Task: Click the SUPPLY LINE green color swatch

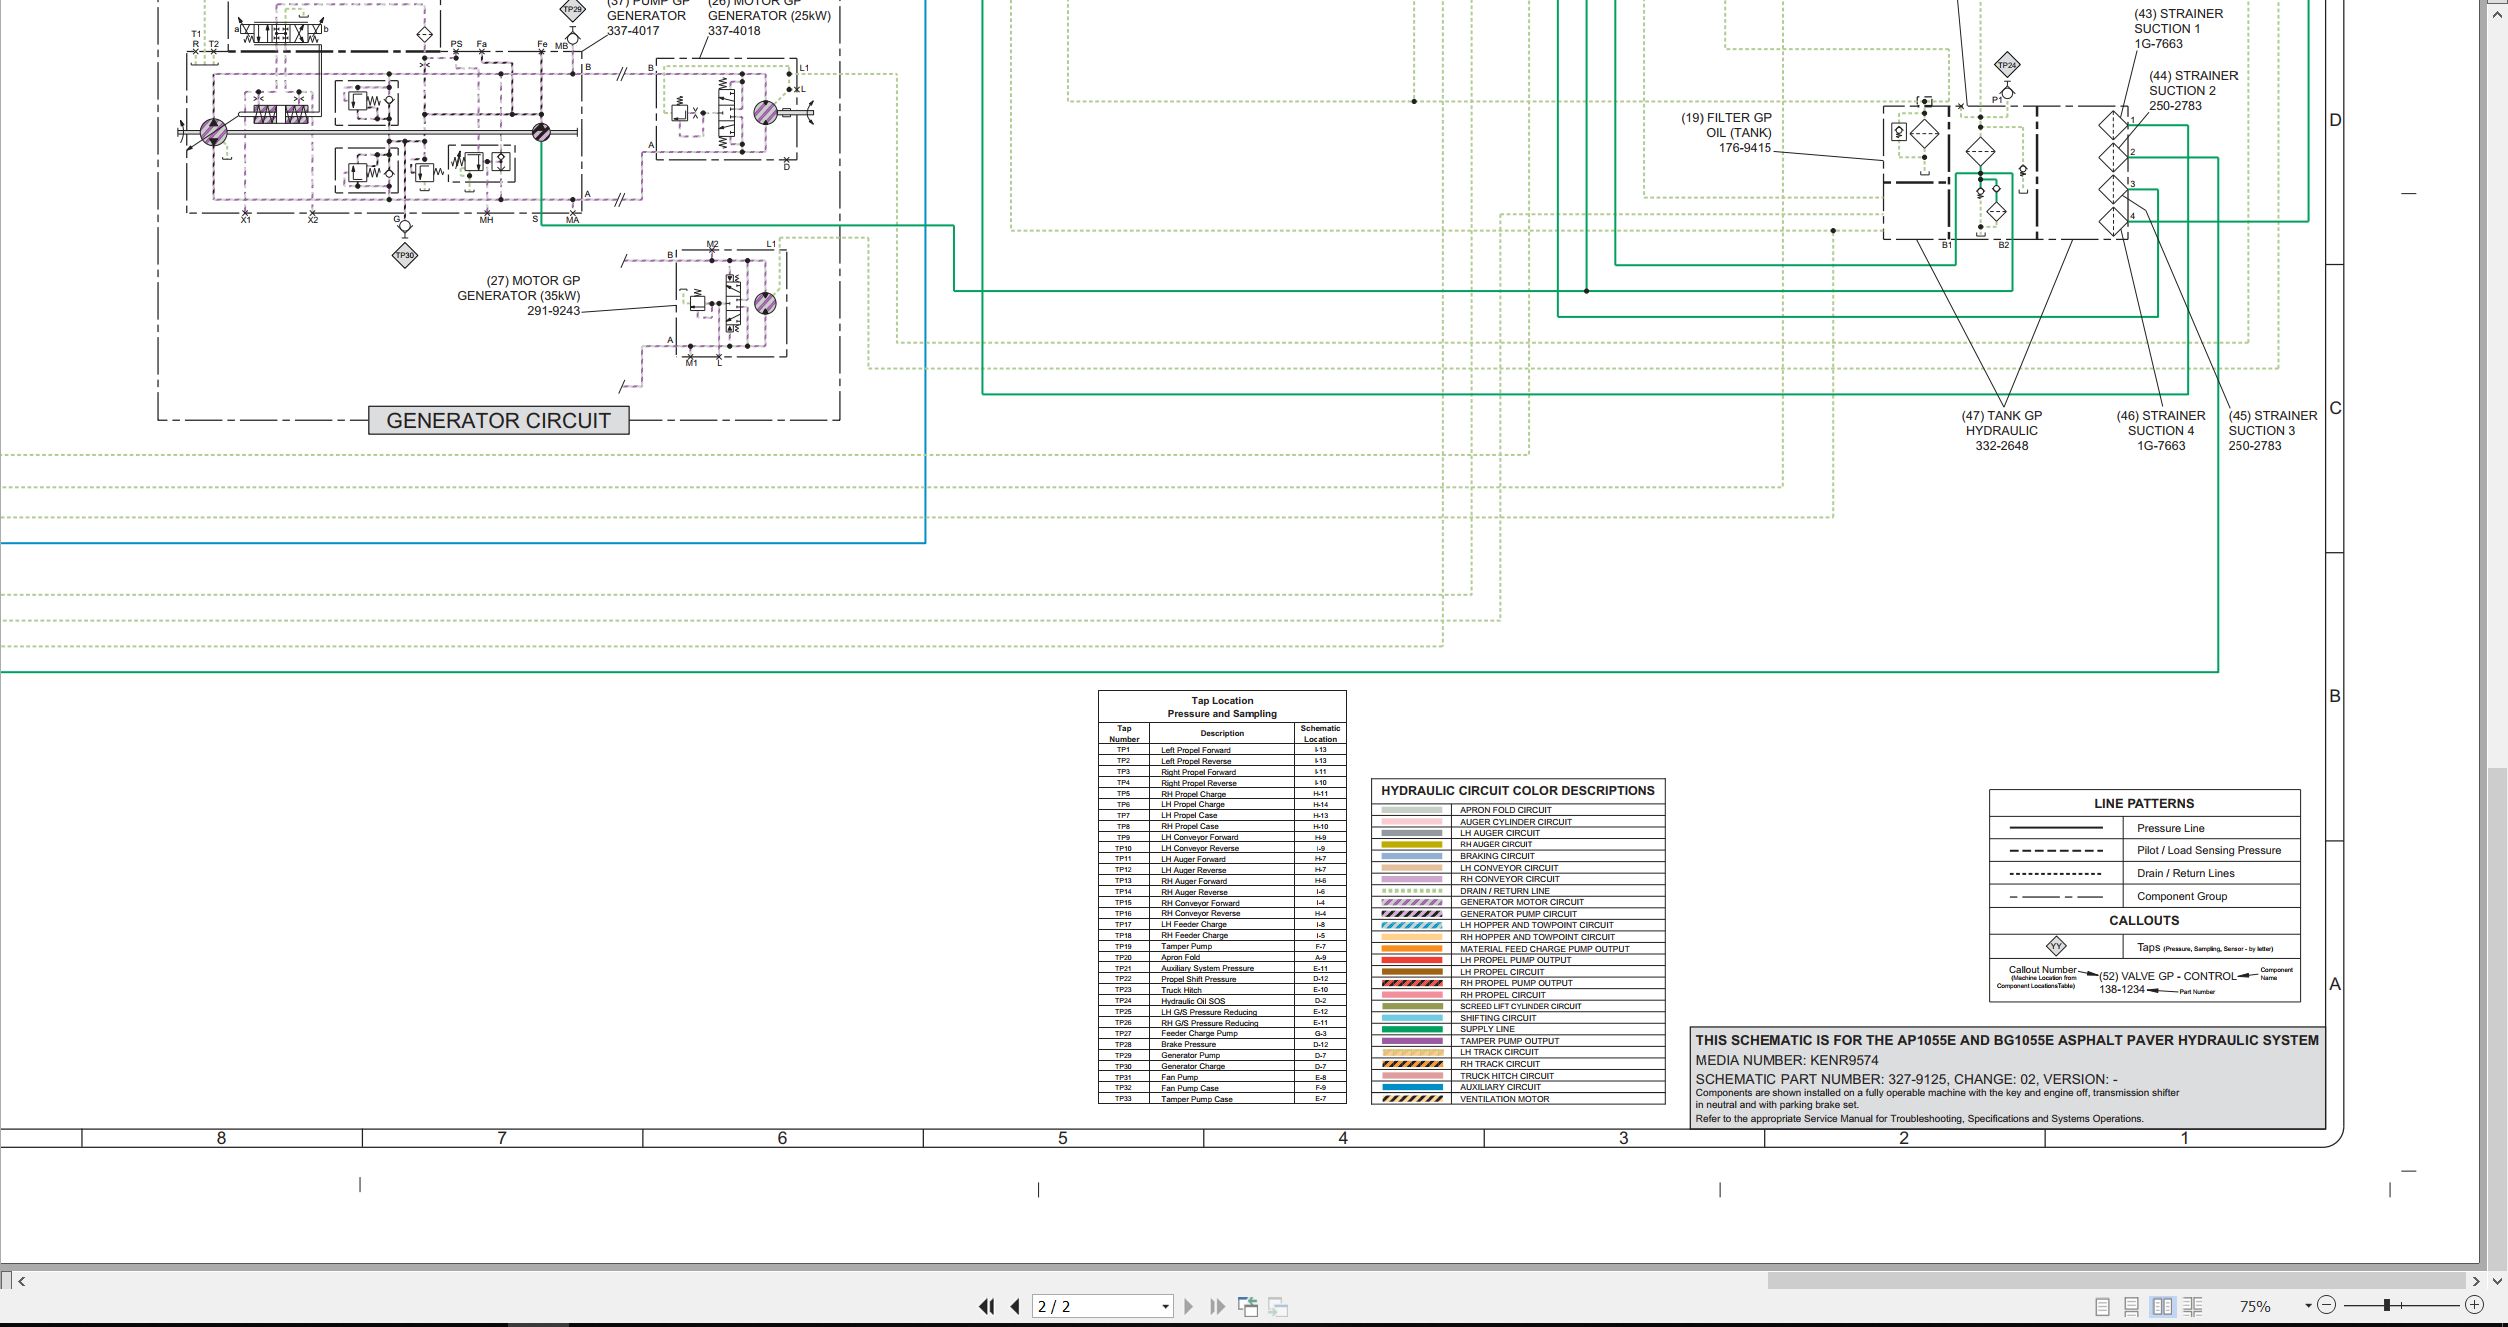Action: (x=1412, y=1029)
